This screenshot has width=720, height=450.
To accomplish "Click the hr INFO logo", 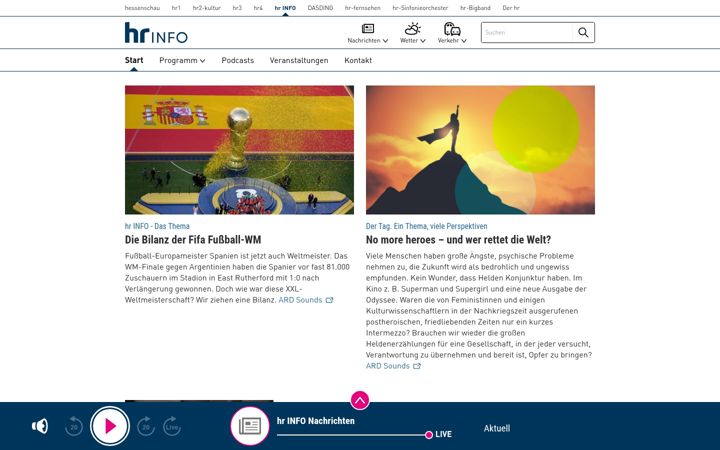I will click(x=156, y=33).
